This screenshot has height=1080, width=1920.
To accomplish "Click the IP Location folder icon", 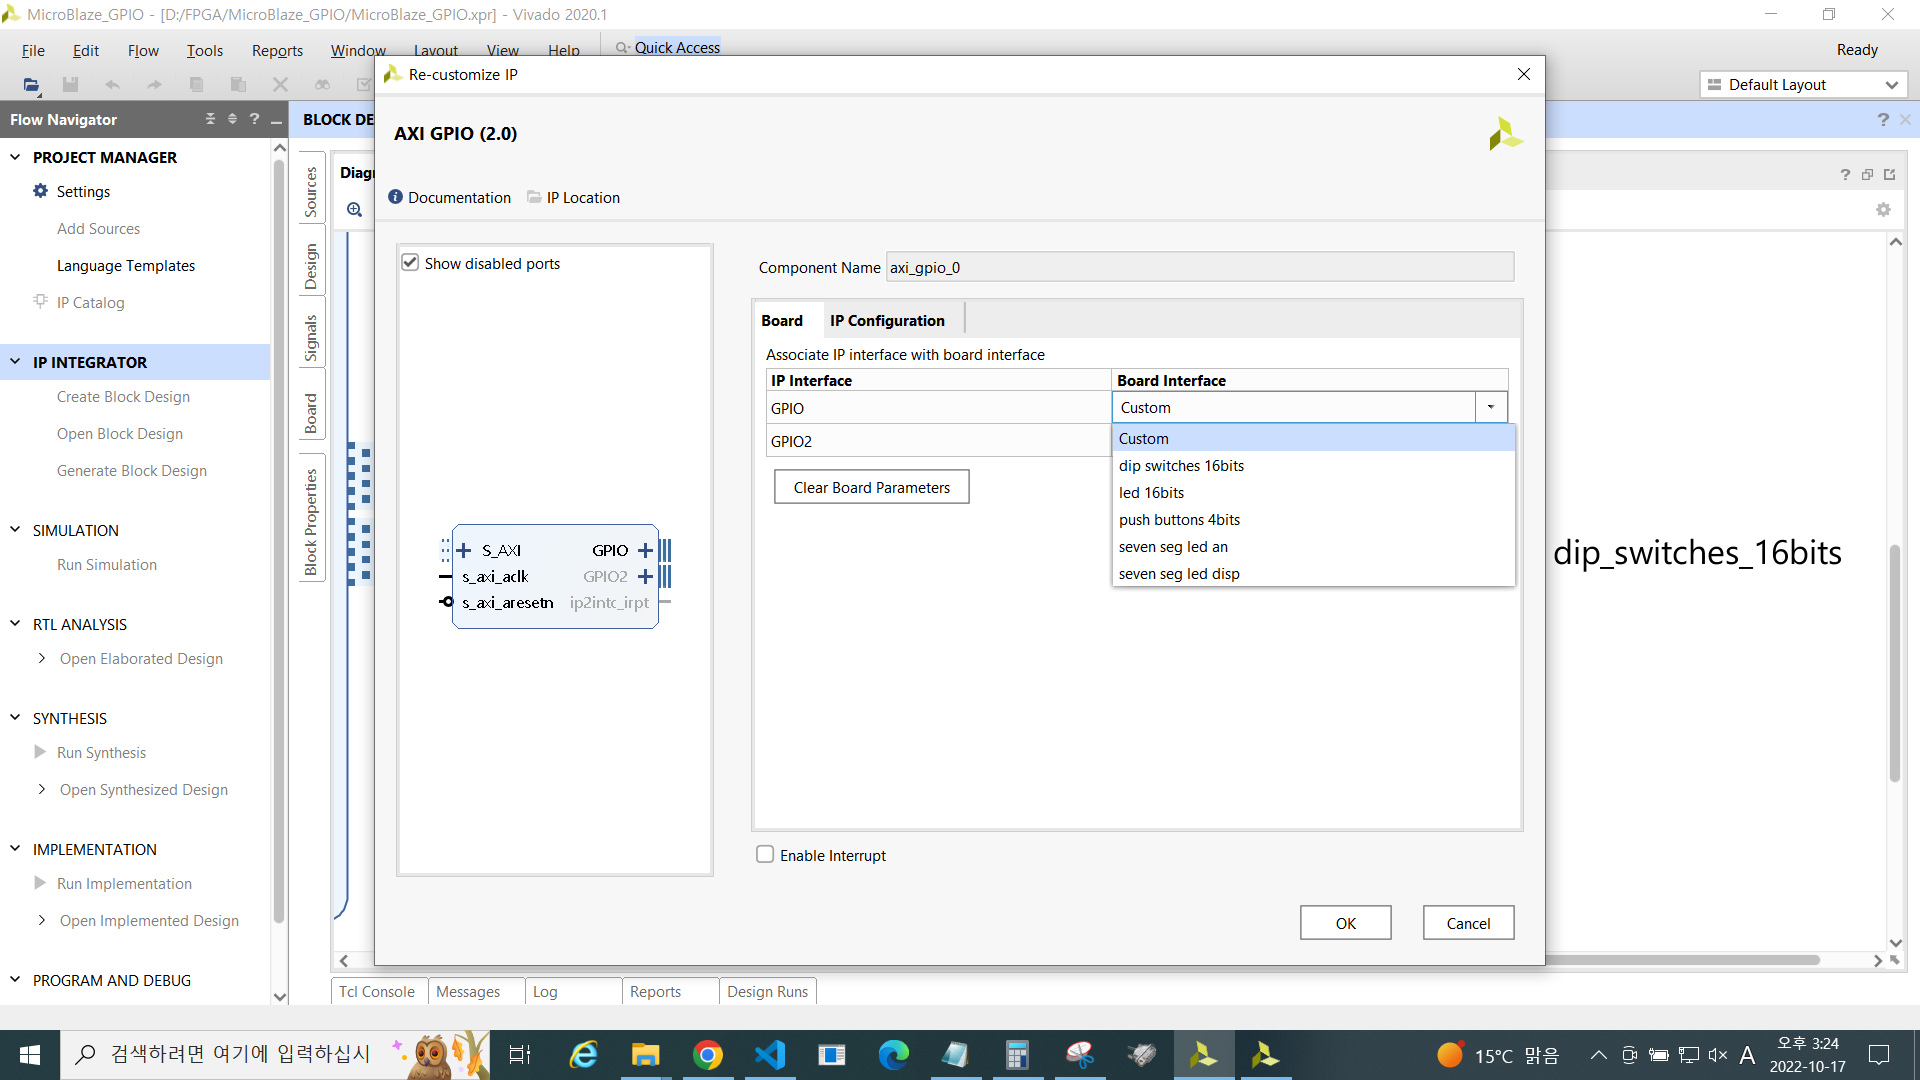I will tap(534, 197).
